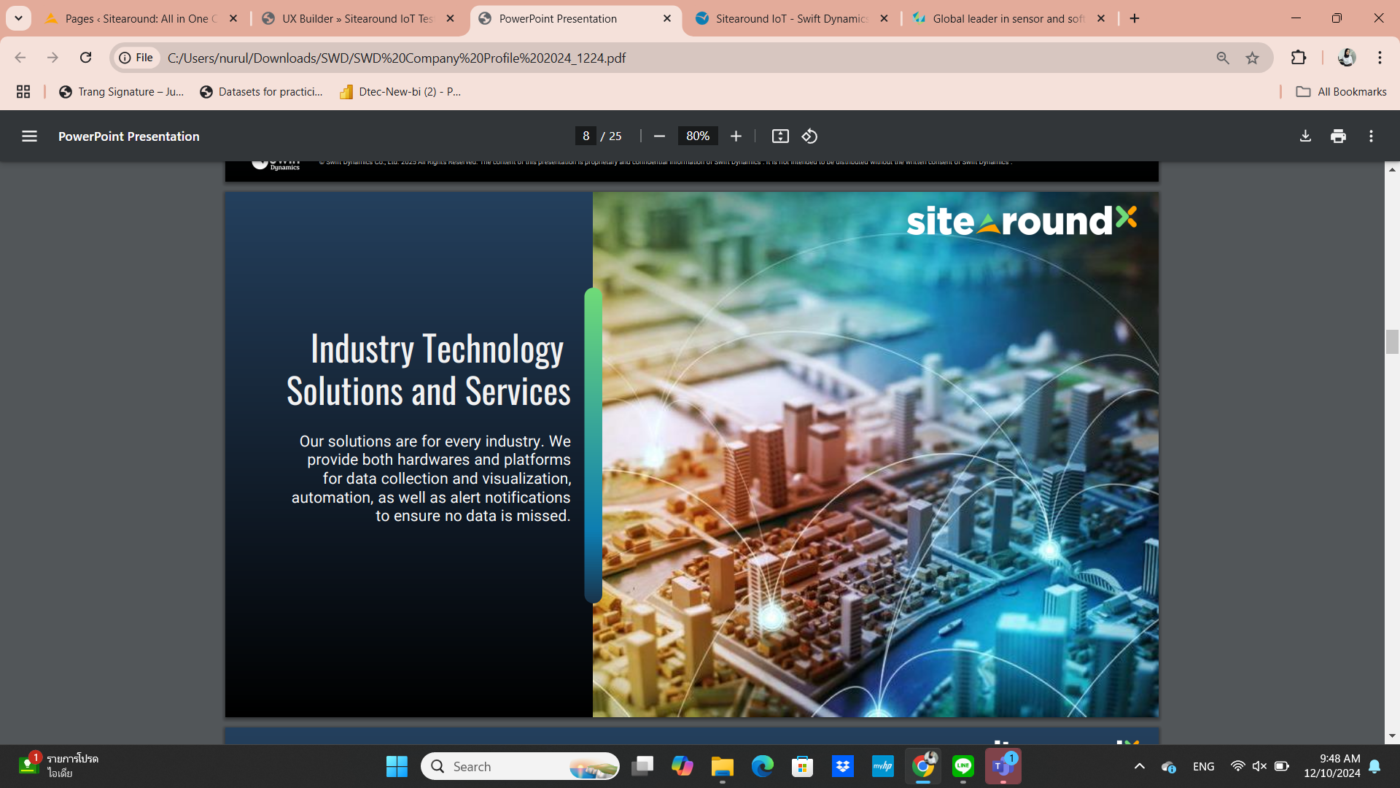Click the print icon in the PDF toolbar
The height and width of the screenshot is (788, 1400).
point(1338,135)
